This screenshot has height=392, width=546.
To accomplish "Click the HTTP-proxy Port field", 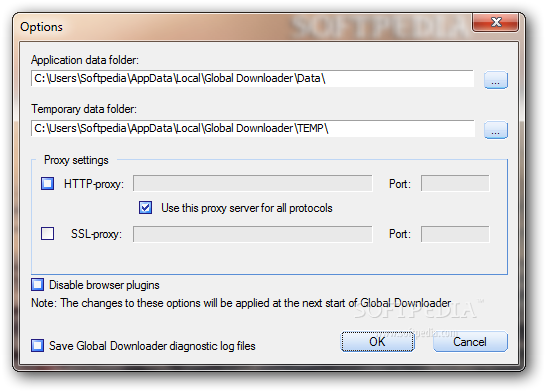I will (455, 183).
